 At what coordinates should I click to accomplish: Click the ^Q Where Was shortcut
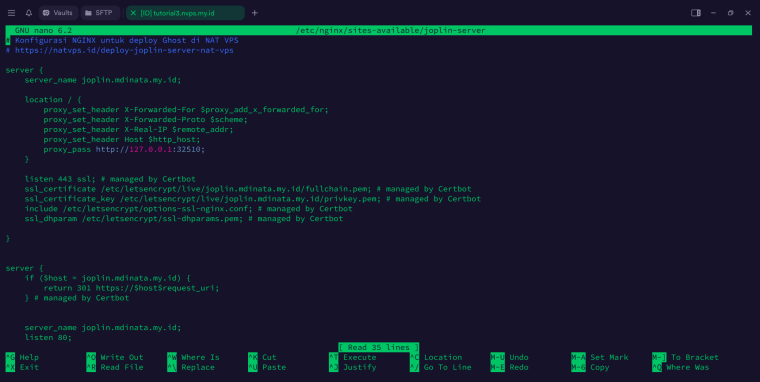pos(681,367)
